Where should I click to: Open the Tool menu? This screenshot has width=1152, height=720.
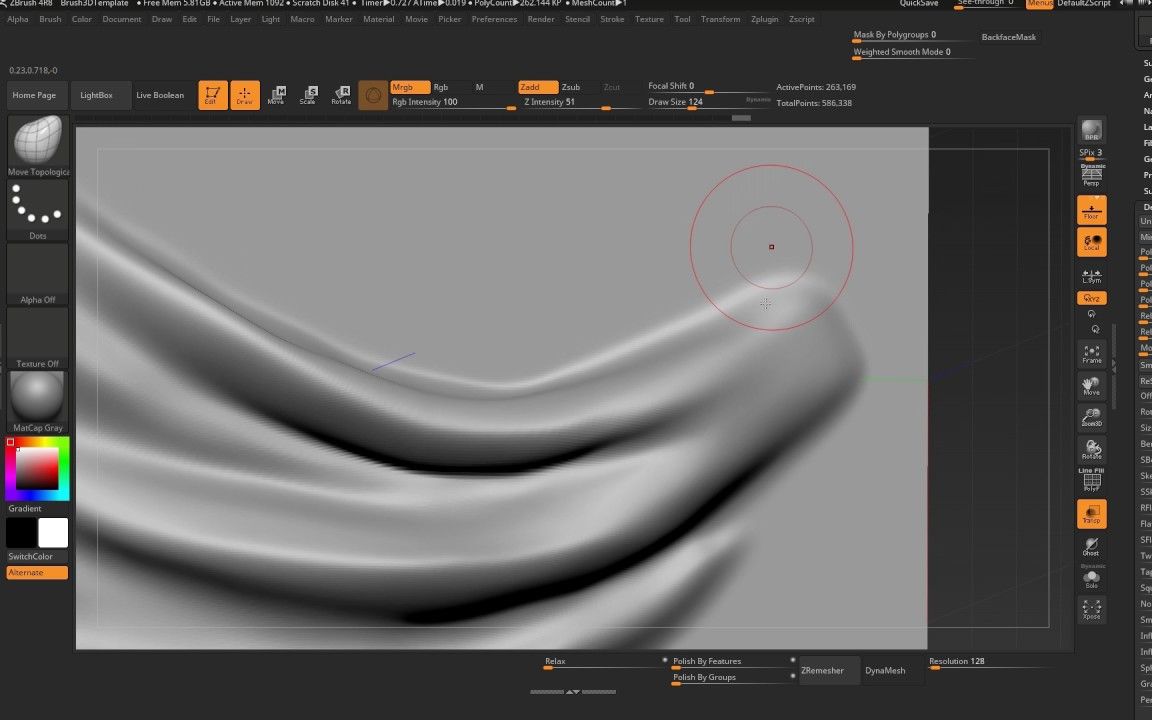point(682,19)
